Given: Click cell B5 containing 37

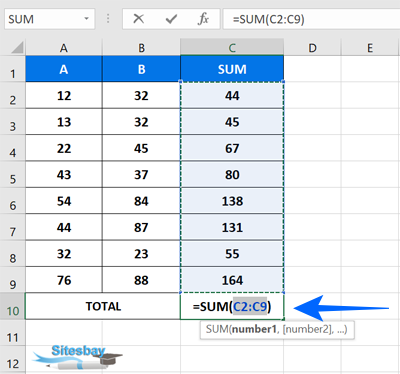Looking at the screenshot, I should [x=141, y=174].
